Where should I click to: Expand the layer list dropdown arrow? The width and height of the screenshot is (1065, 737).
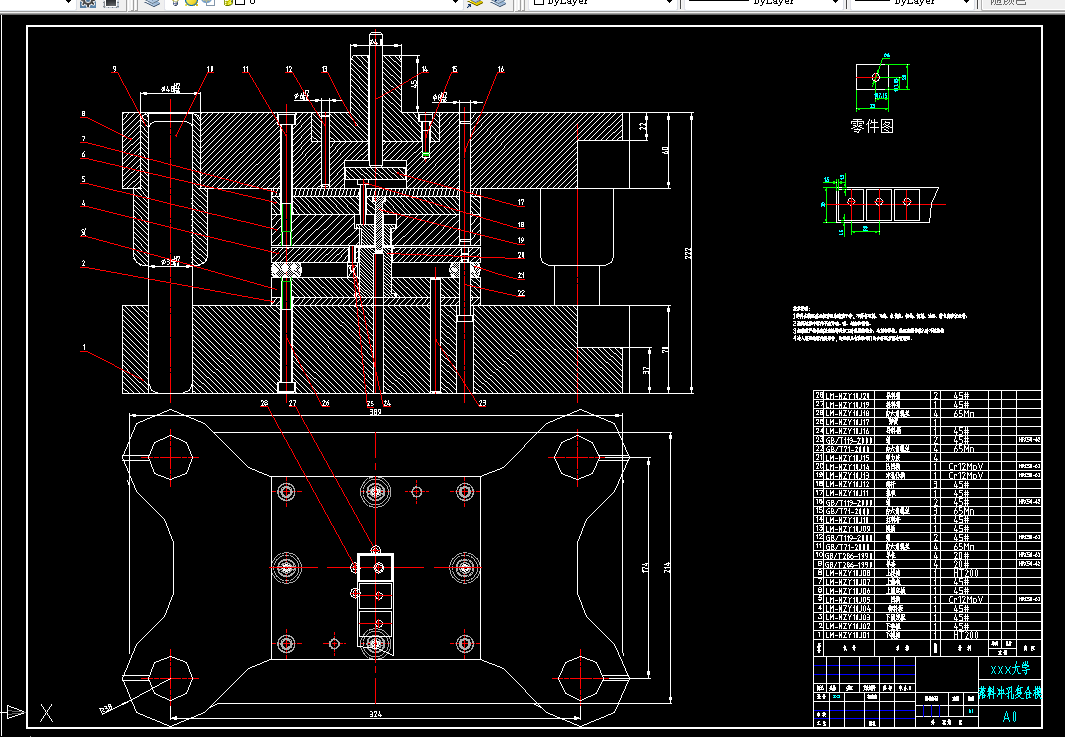click(456, 3)
